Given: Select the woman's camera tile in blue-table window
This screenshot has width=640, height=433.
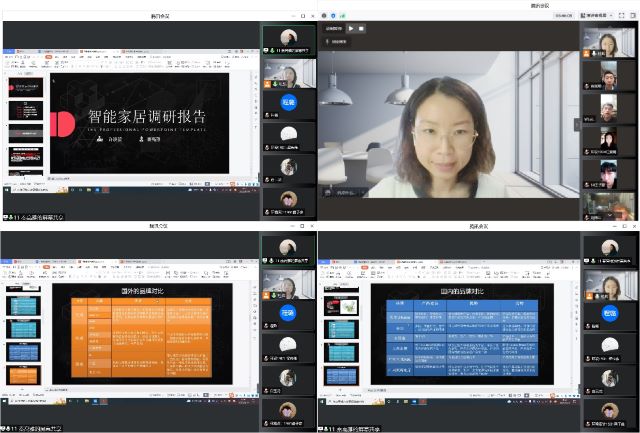Looking at the screenshot, I should coord(610,285).
